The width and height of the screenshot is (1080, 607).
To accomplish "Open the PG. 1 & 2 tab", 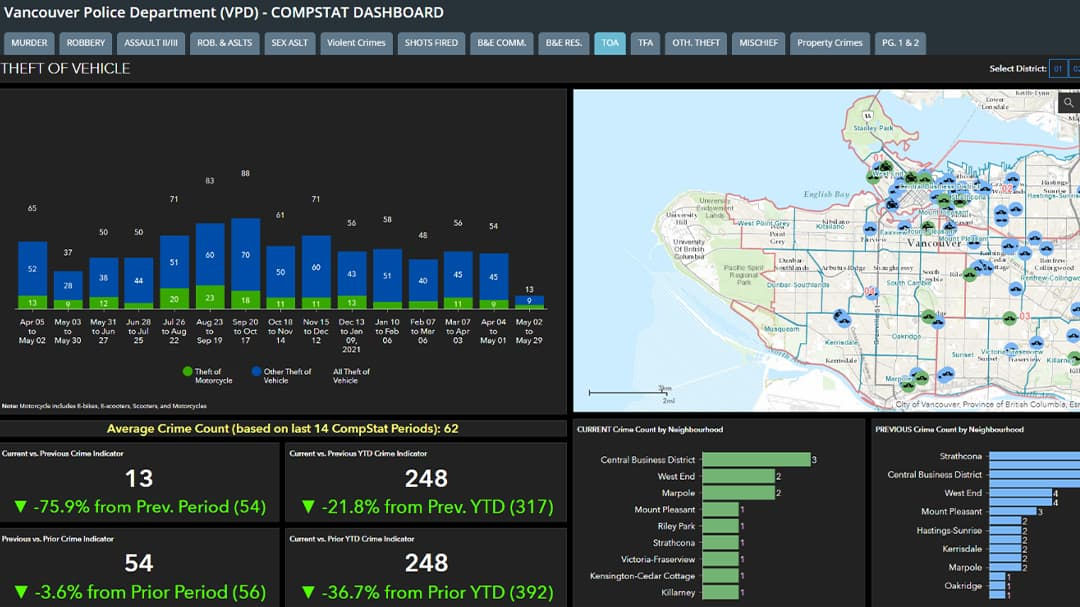I will coord(900,43).
